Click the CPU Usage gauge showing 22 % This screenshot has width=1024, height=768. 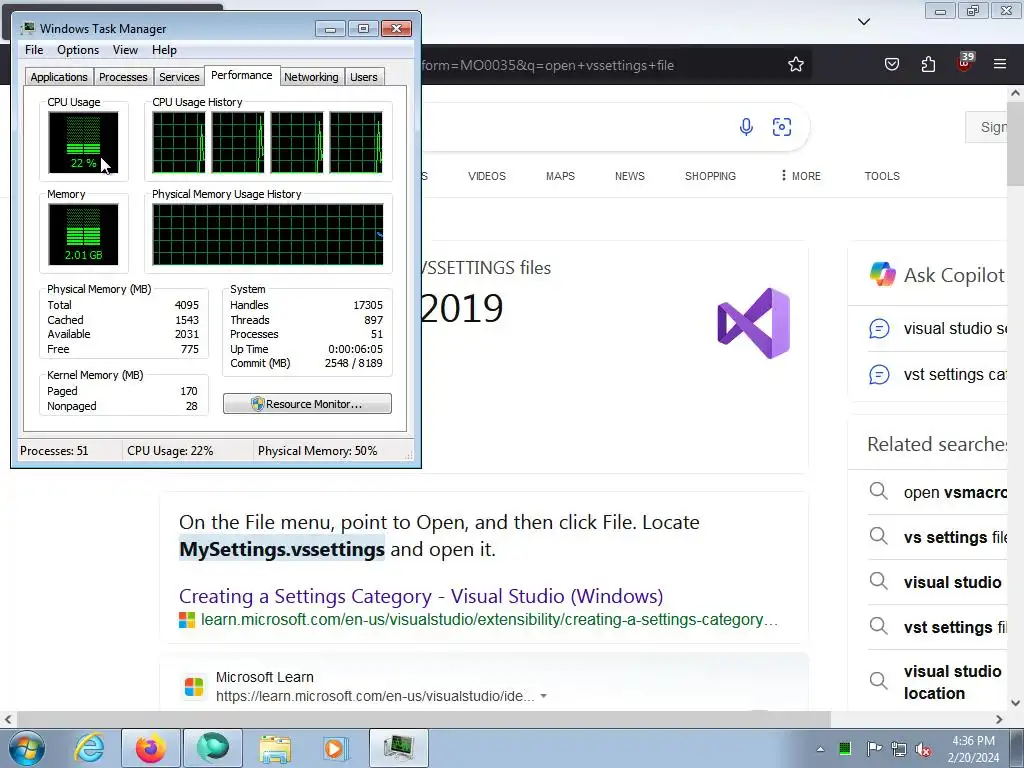(83, 142)
